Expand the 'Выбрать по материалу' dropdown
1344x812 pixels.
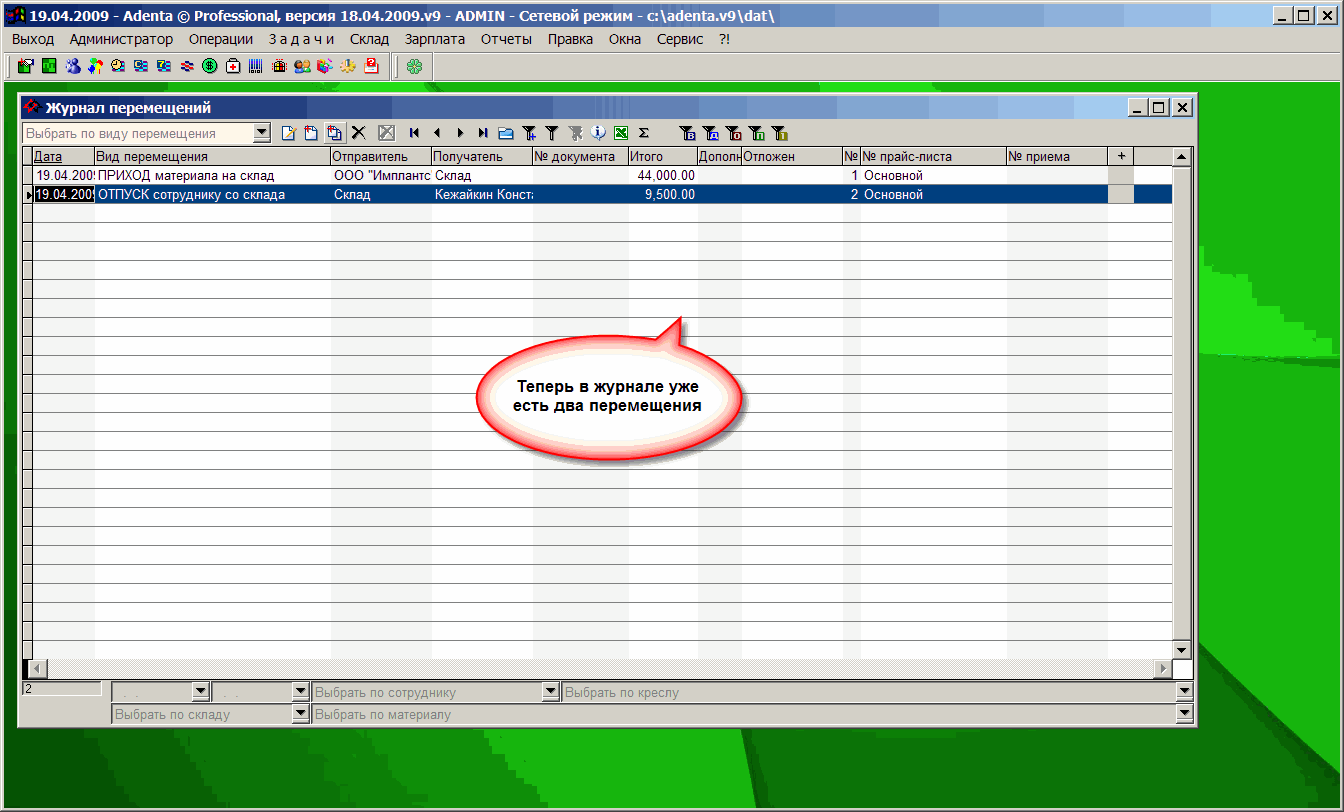pos(1185,714)
